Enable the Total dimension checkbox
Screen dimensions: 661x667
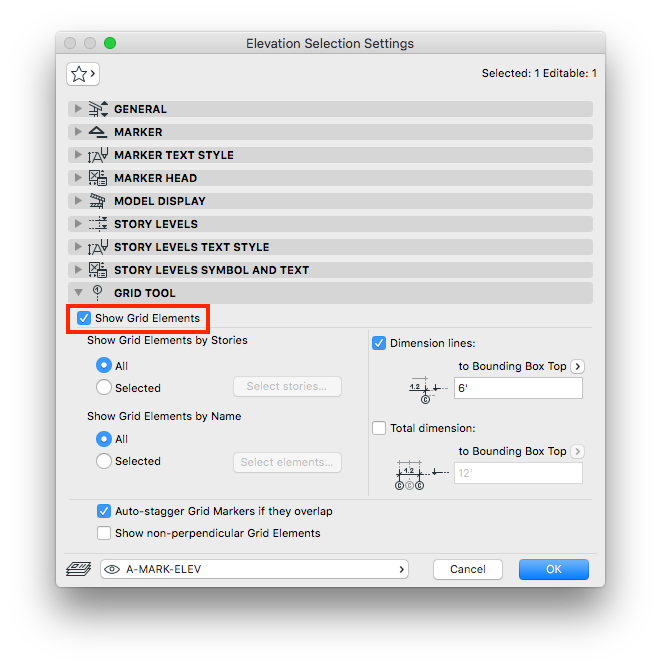click(379, 428)
